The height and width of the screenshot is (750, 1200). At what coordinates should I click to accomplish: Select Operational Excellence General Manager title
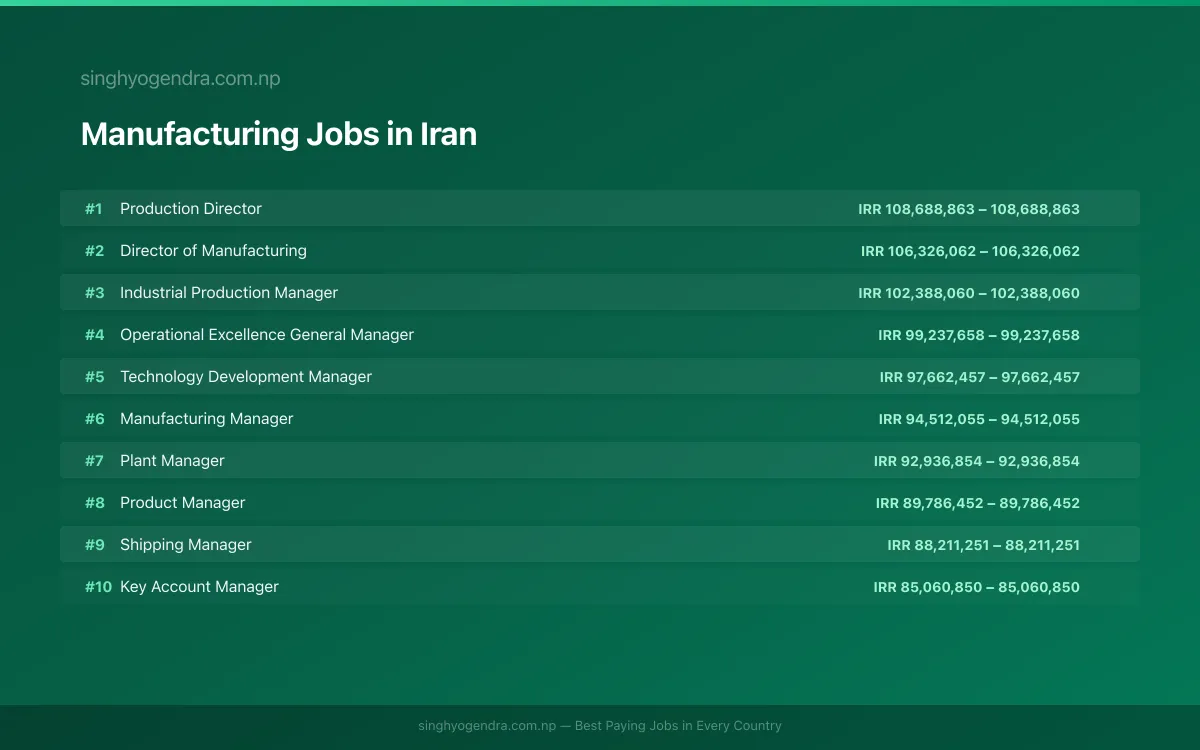(x=267, y=335)
